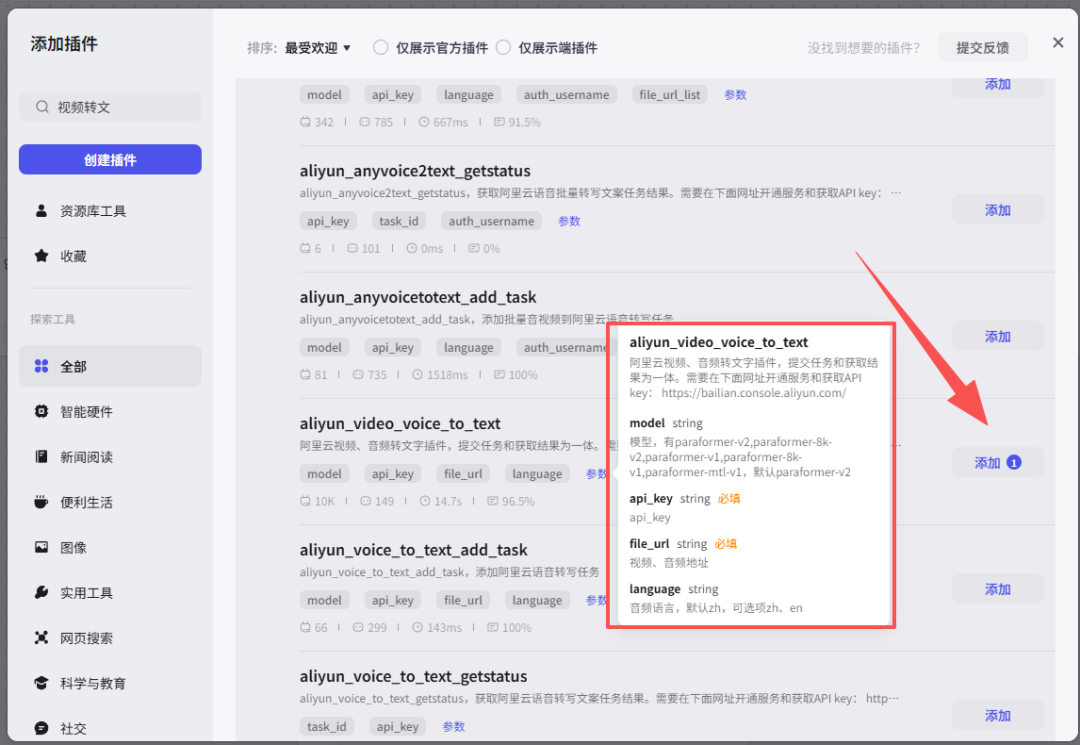Click the bot count icon beside 81
Viewport: 1080px width, 745px height.
point(305,375)
